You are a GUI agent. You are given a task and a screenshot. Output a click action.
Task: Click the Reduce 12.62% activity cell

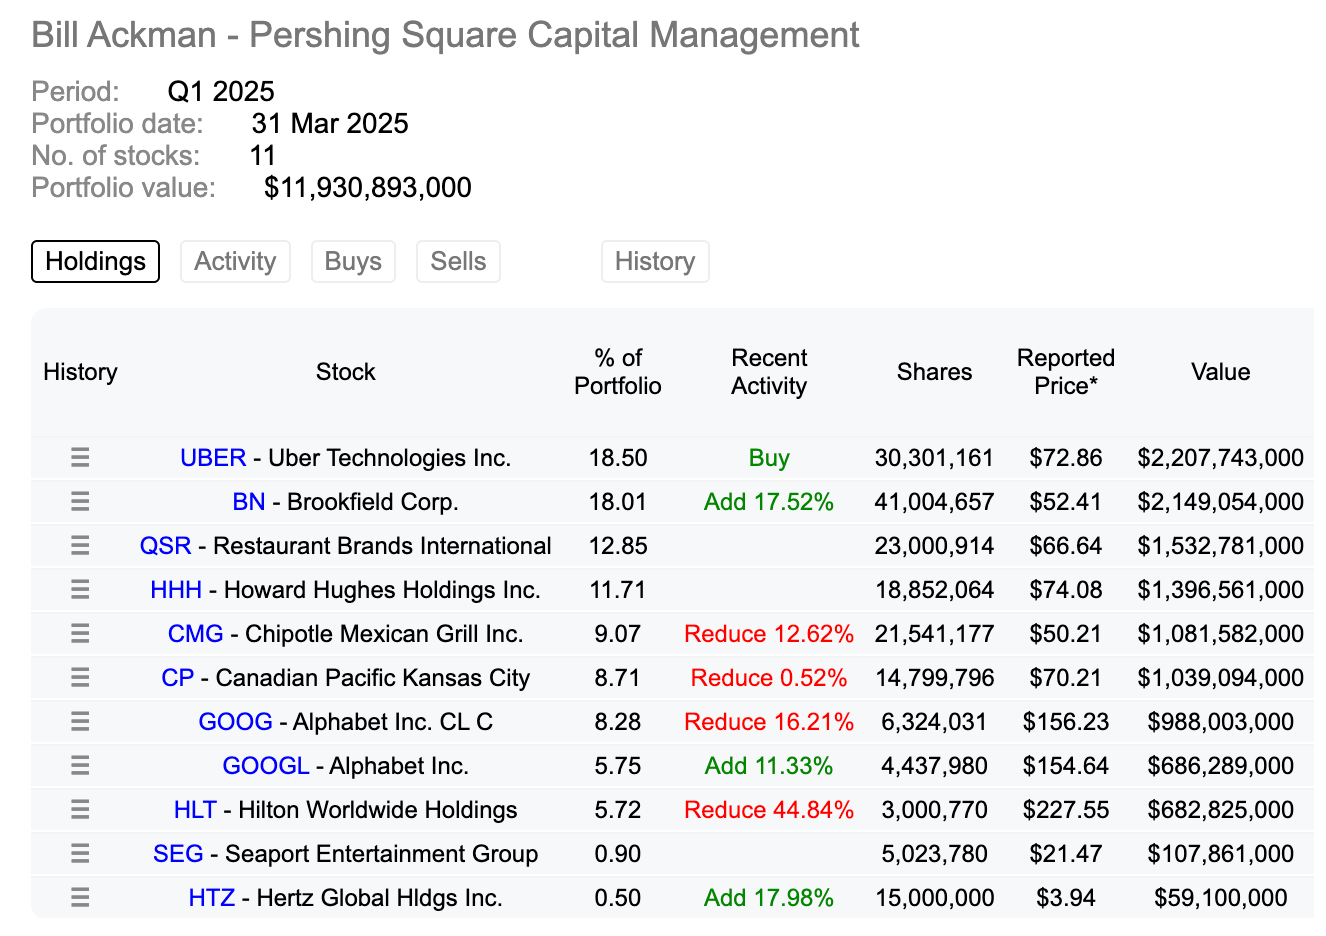click(769, 634)
